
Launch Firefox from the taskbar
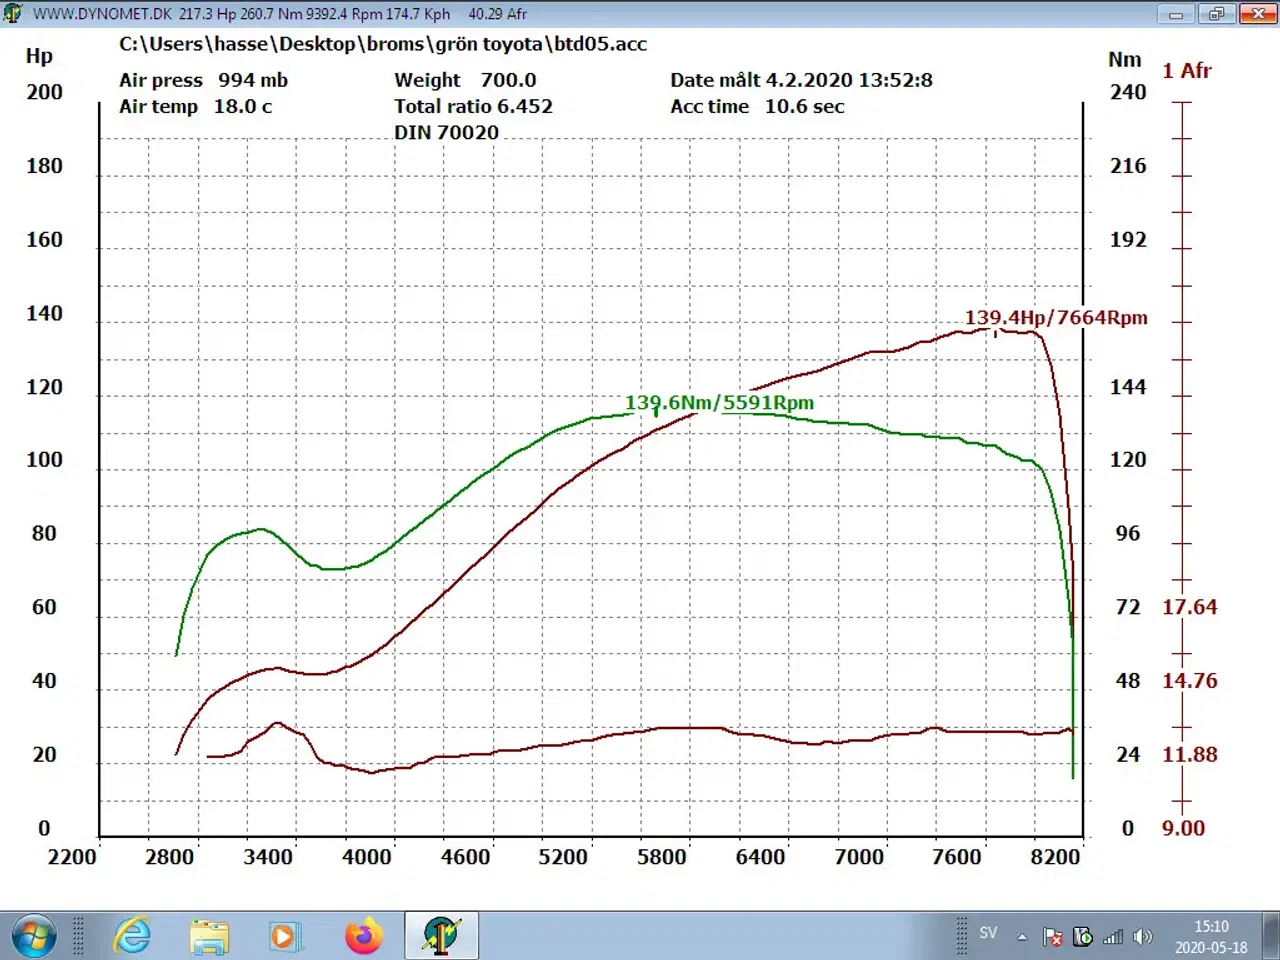click(364, 937)
